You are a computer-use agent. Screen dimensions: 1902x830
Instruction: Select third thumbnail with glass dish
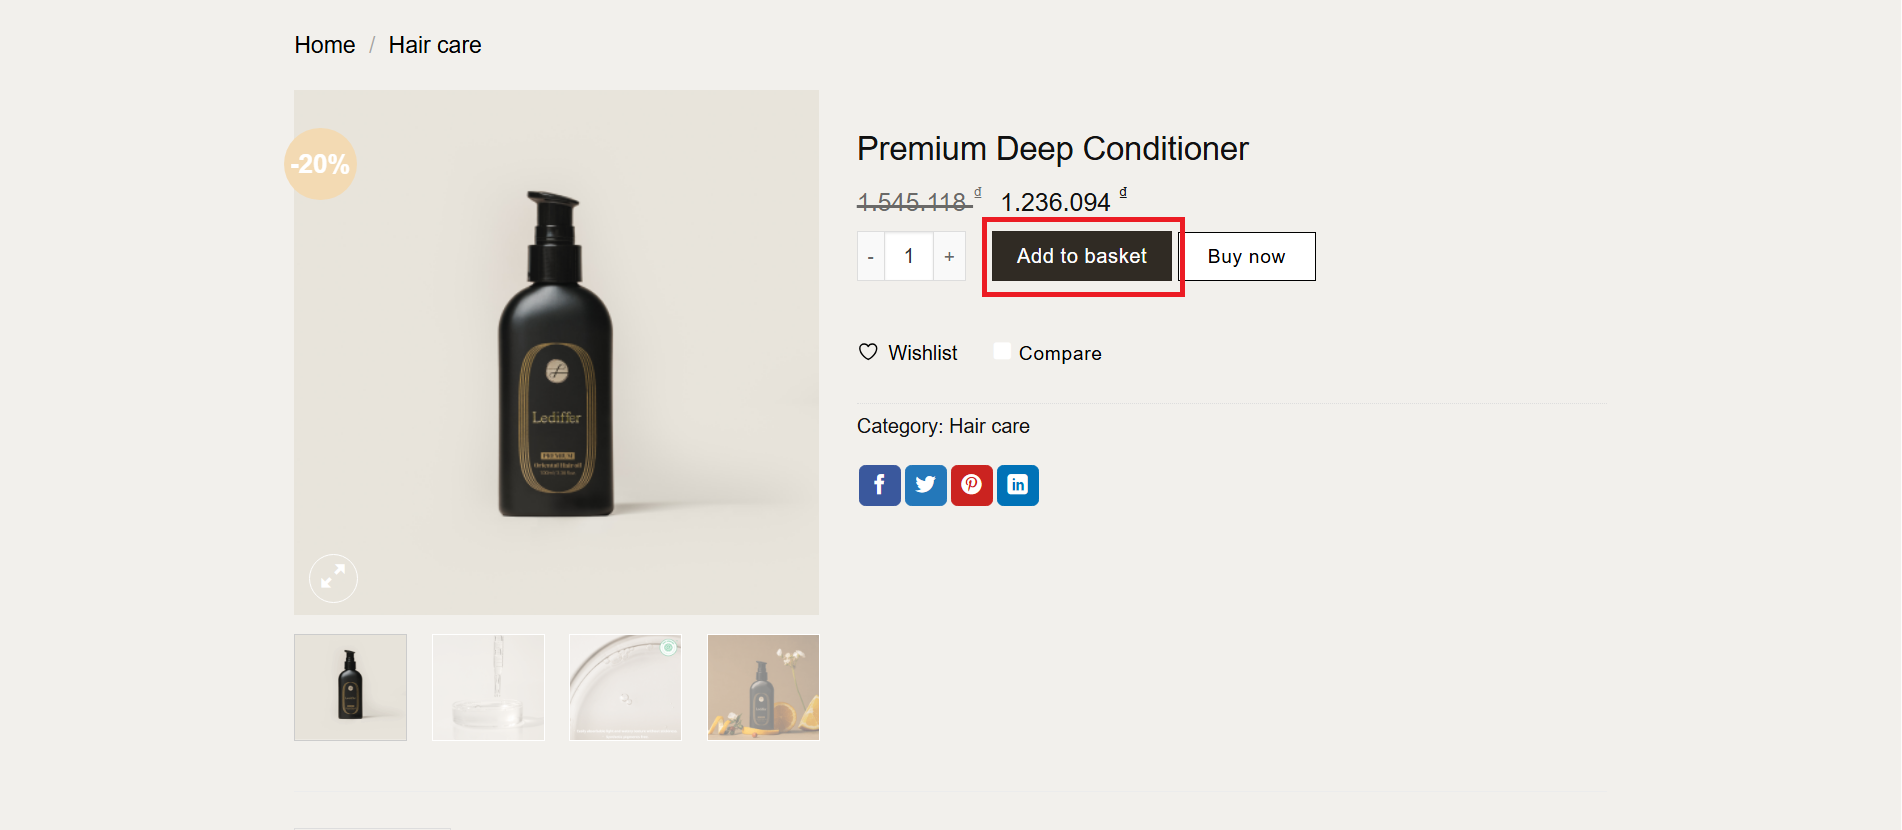[x=625, y=687]
